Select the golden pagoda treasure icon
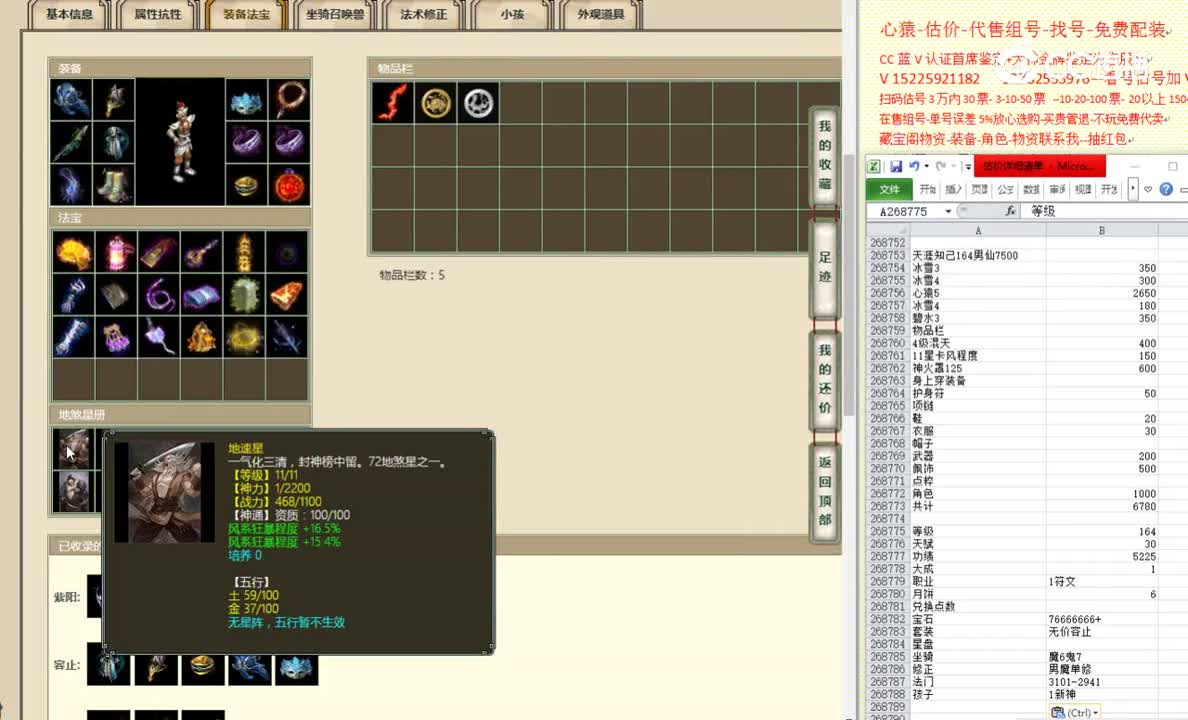1188x720 pixels. coord(244,252)
